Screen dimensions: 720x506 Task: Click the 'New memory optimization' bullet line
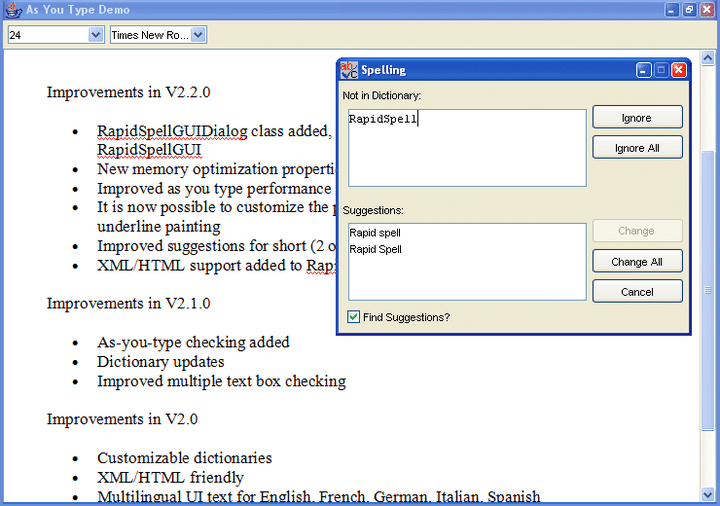coord(216,169)
